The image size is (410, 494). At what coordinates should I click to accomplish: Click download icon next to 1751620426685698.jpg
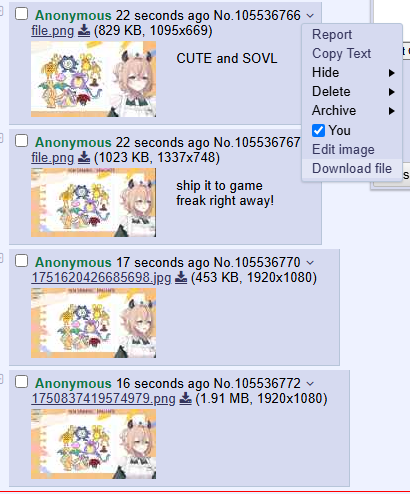coord(181,278)
